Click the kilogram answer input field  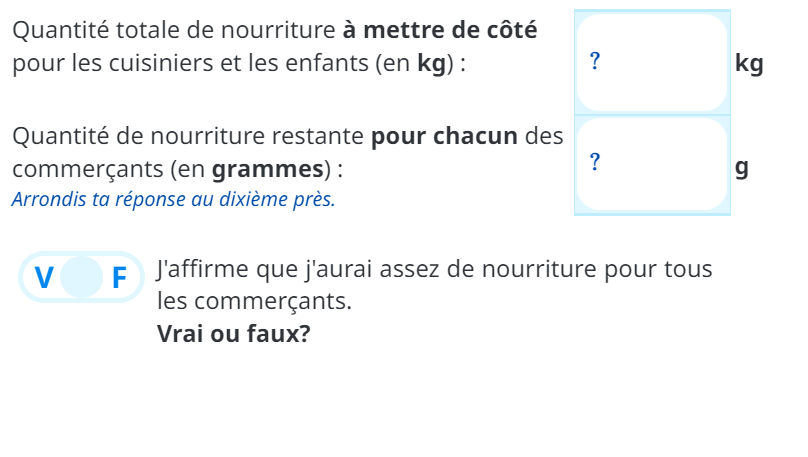652,62
